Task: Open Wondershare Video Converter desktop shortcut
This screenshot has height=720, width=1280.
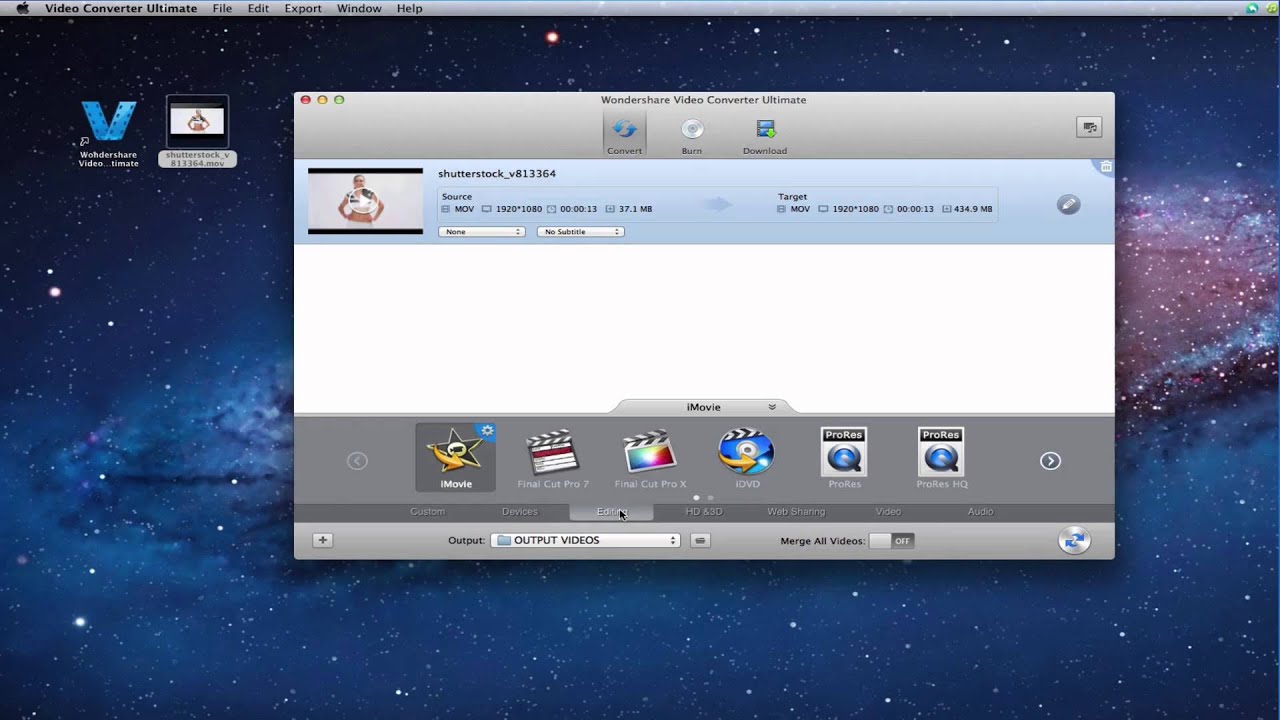Action: point(109,134)
